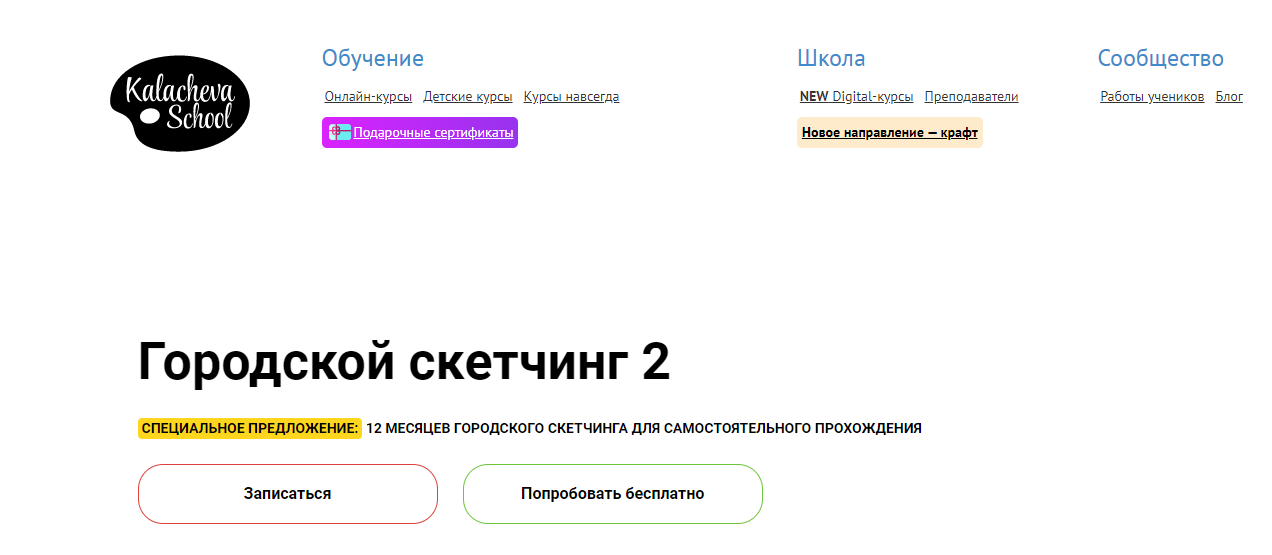Click the yellow Специальное предложение badge

tap(250, 428)
